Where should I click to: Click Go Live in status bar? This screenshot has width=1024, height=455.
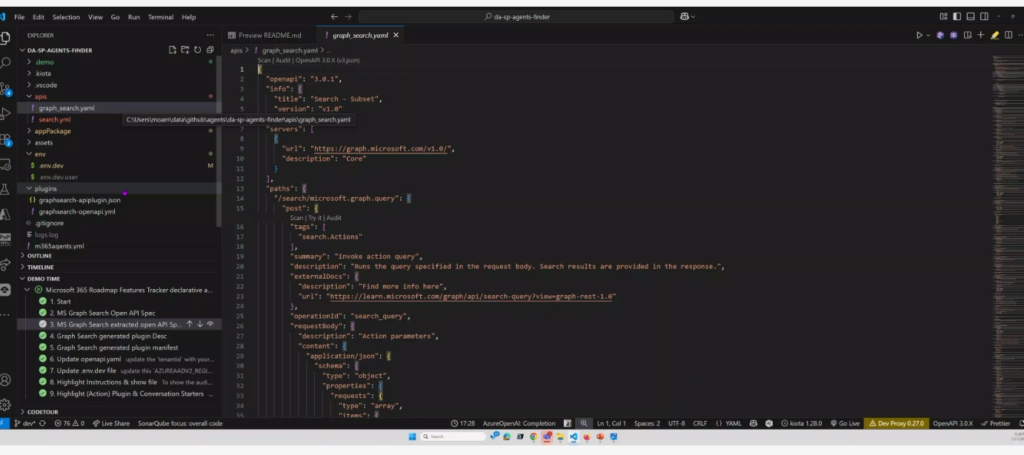point(844,423)
